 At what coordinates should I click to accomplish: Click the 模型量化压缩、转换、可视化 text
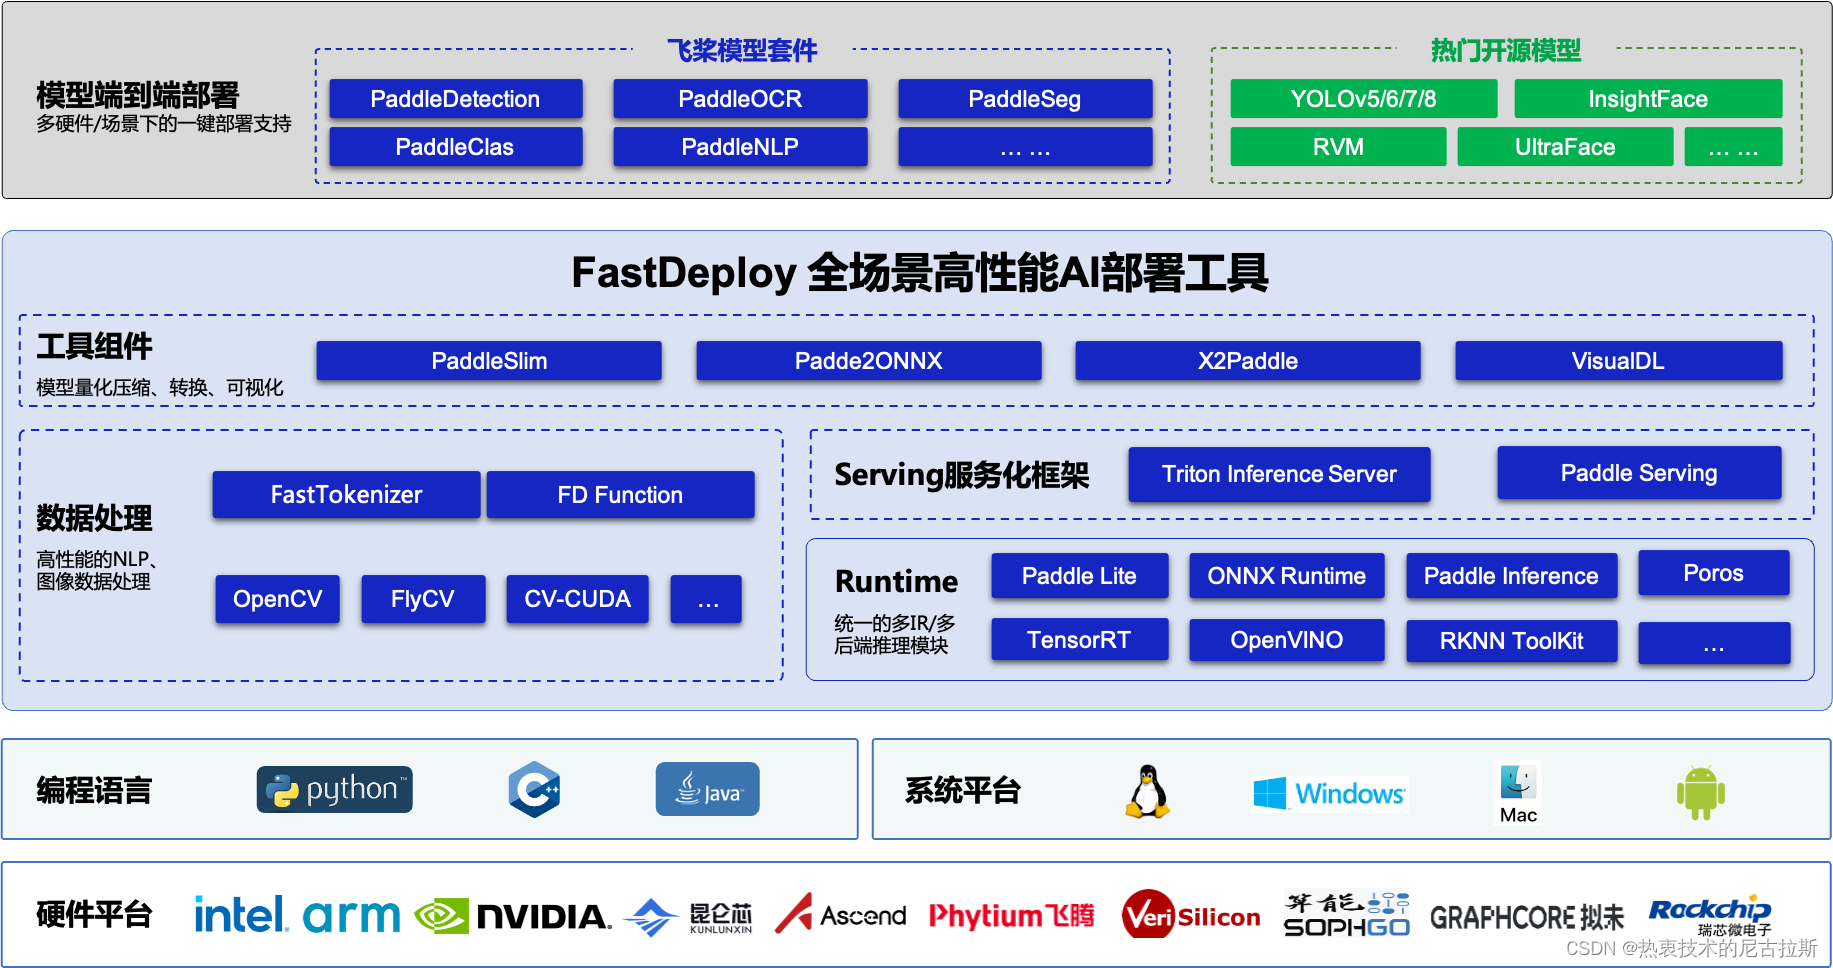pyautogui.click(x=160, y=388)
